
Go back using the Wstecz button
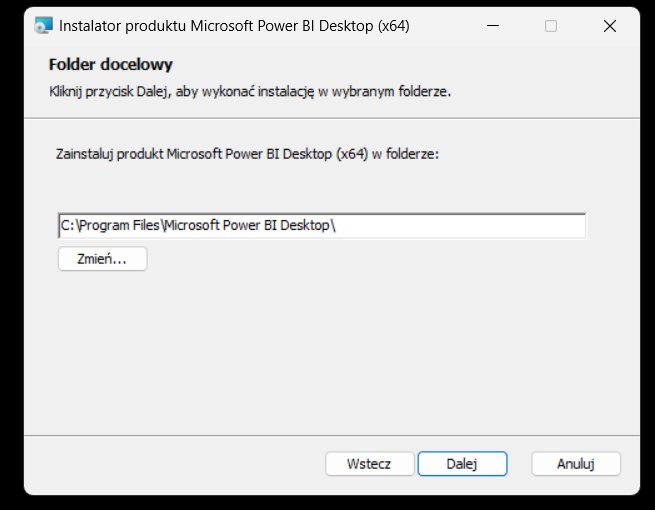(367, 464)
